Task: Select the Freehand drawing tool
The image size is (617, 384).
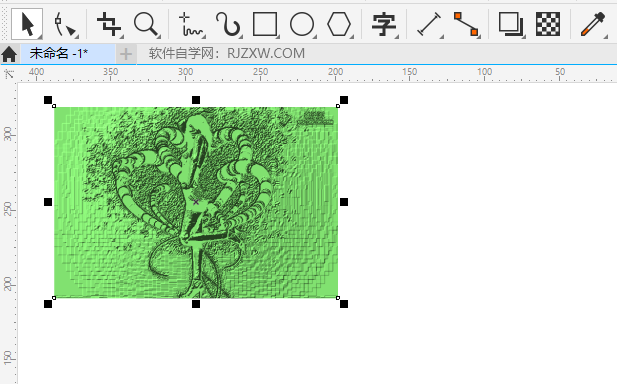Action: [x=190, y=24]
